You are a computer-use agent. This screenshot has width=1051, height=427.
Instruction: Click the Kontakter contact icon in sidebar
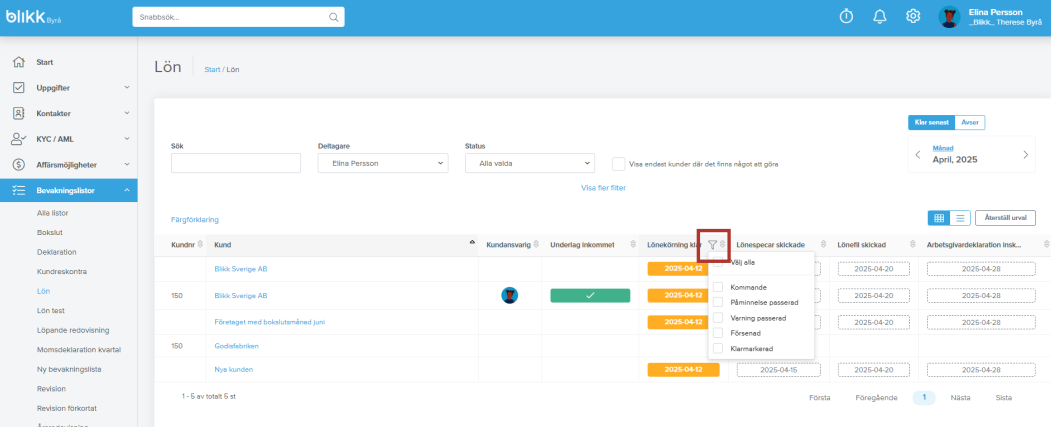(19, 113)
